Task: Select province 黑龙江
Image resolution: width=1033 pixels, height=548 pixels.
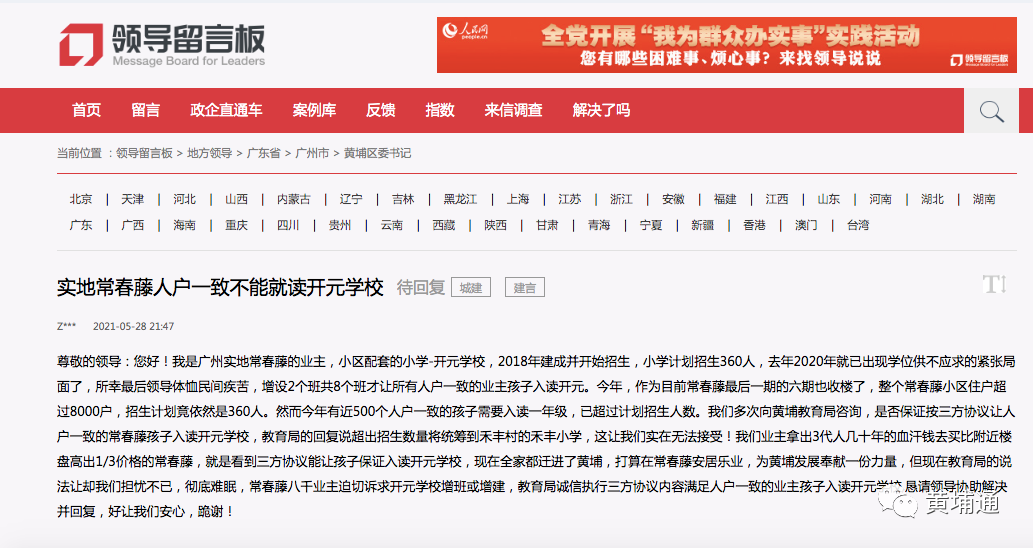Action: pyautogui.click(x=461, y=199)
